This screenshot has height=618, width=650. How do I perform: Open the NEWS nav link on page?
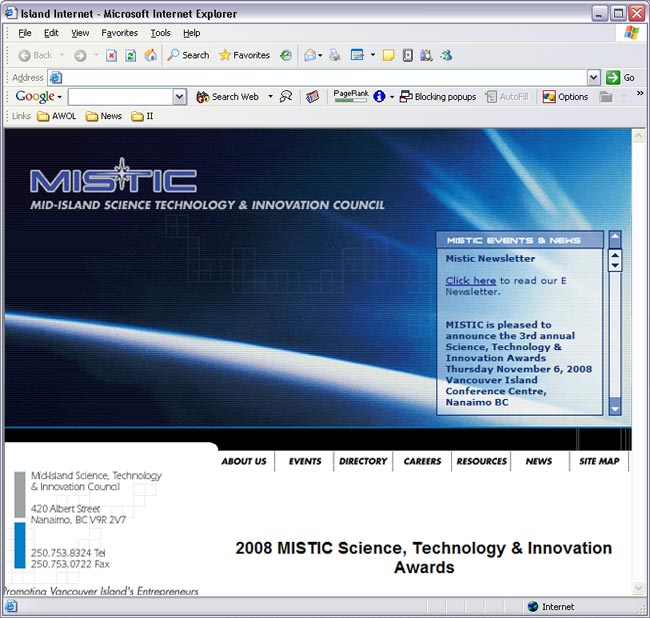pos(539,461)
